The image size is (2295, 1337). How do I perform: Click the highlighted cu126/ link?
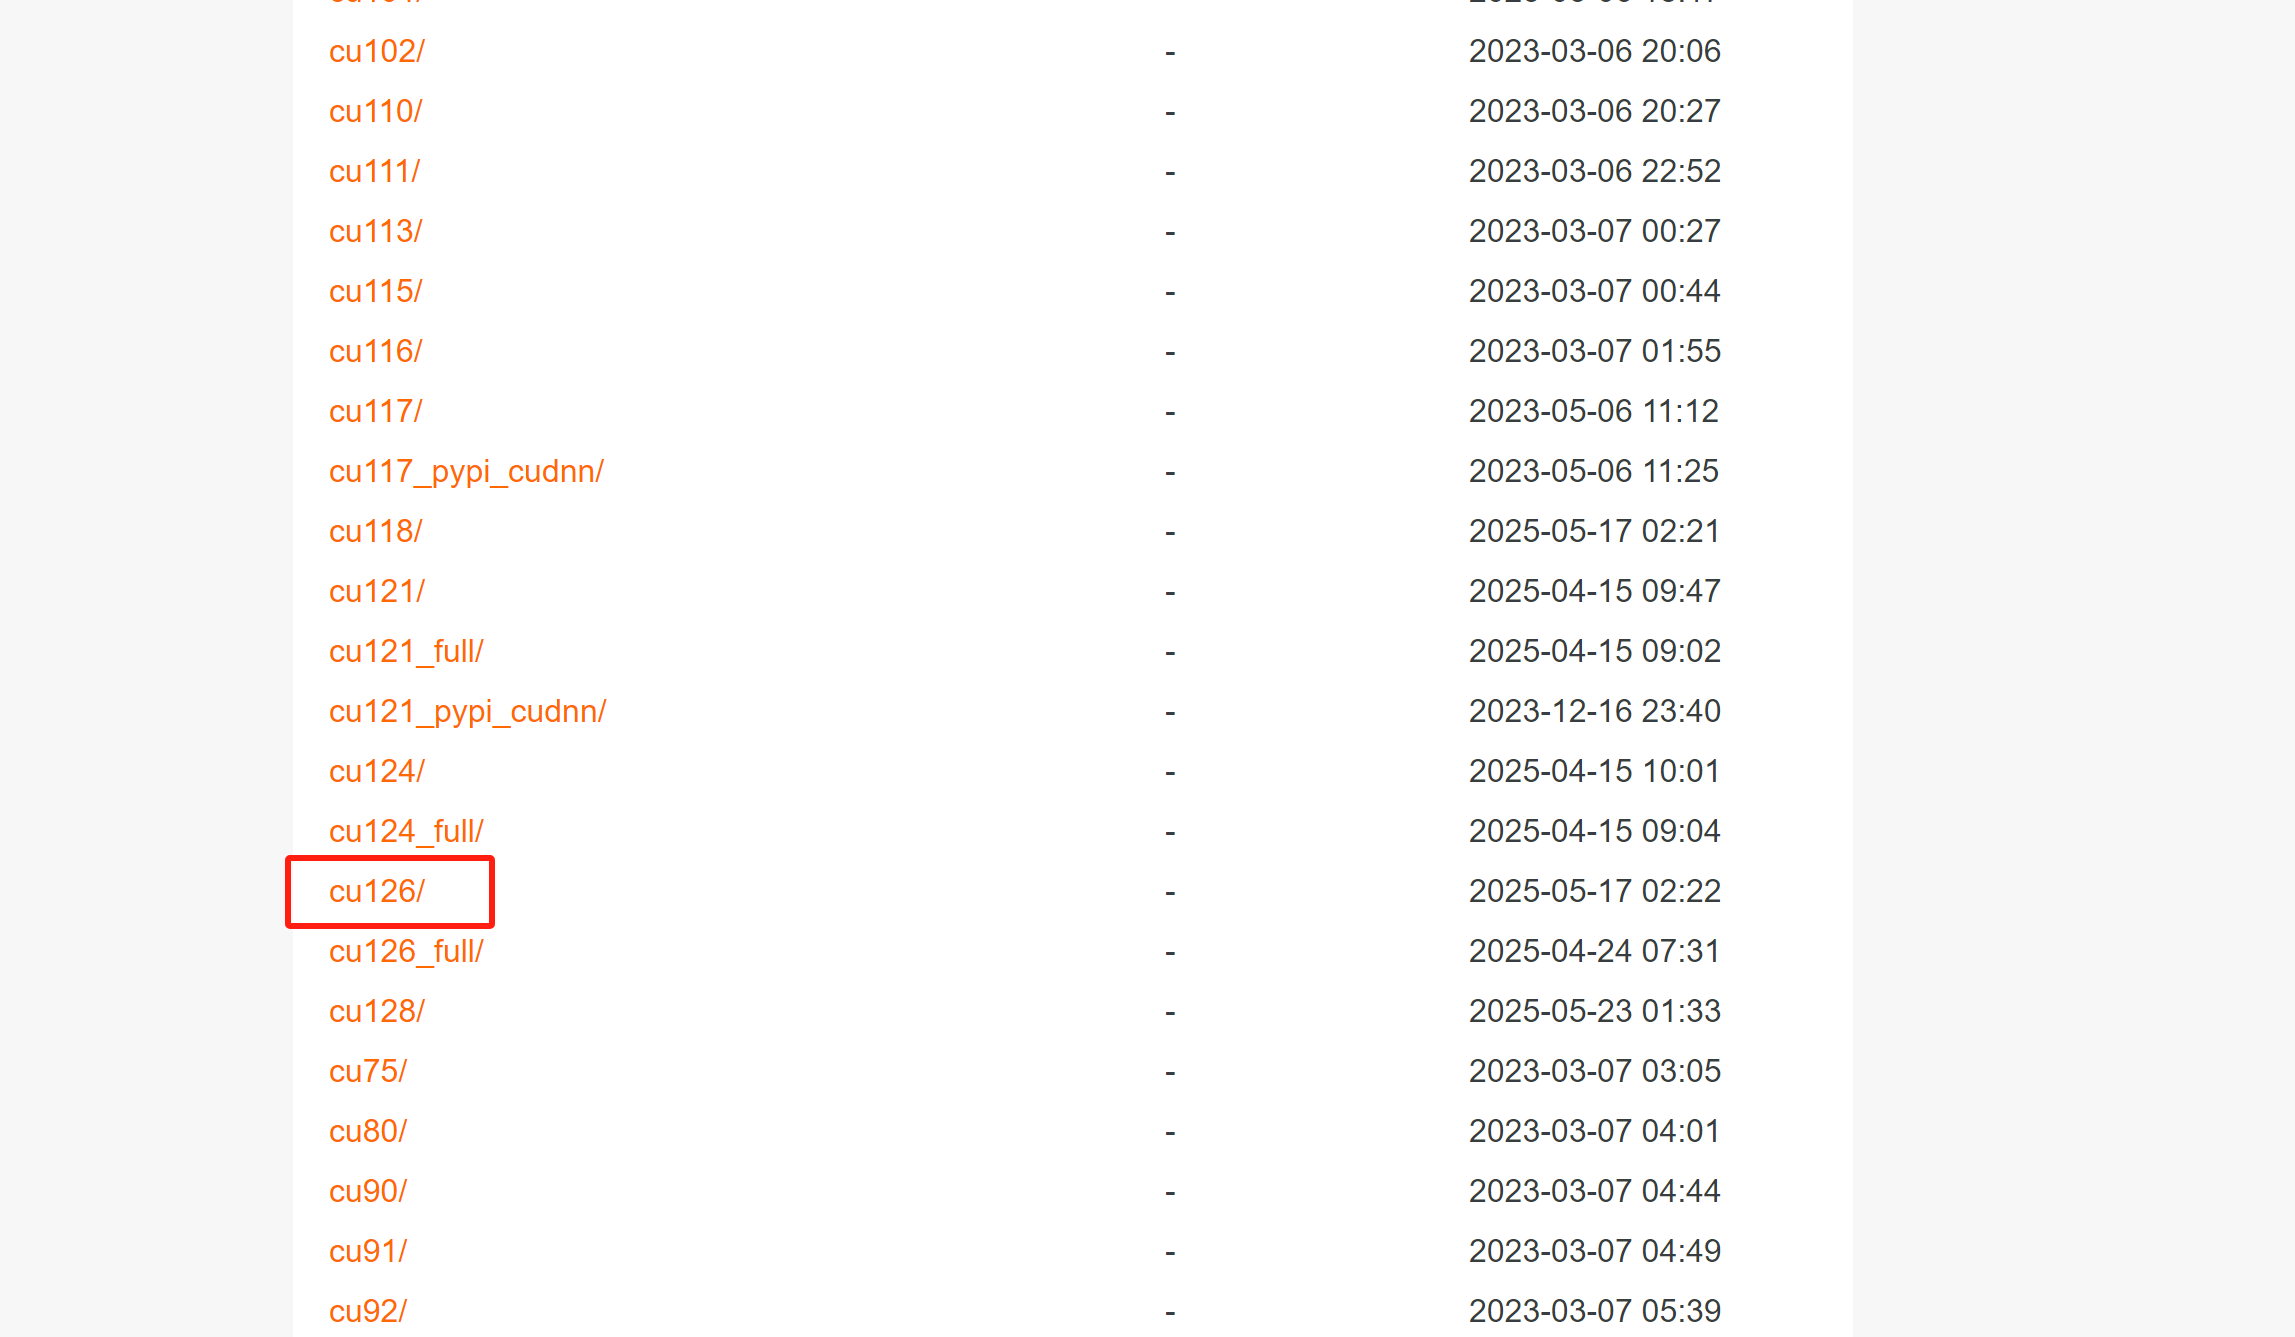coord(377,891)
